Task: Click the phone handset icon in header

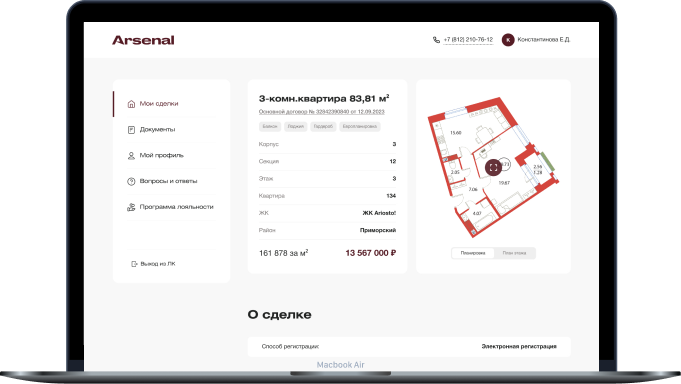Action: [x=436, y=40]
